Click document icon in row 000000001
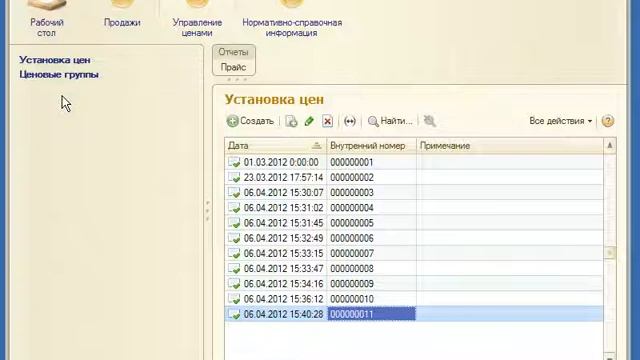 (234, 162)
